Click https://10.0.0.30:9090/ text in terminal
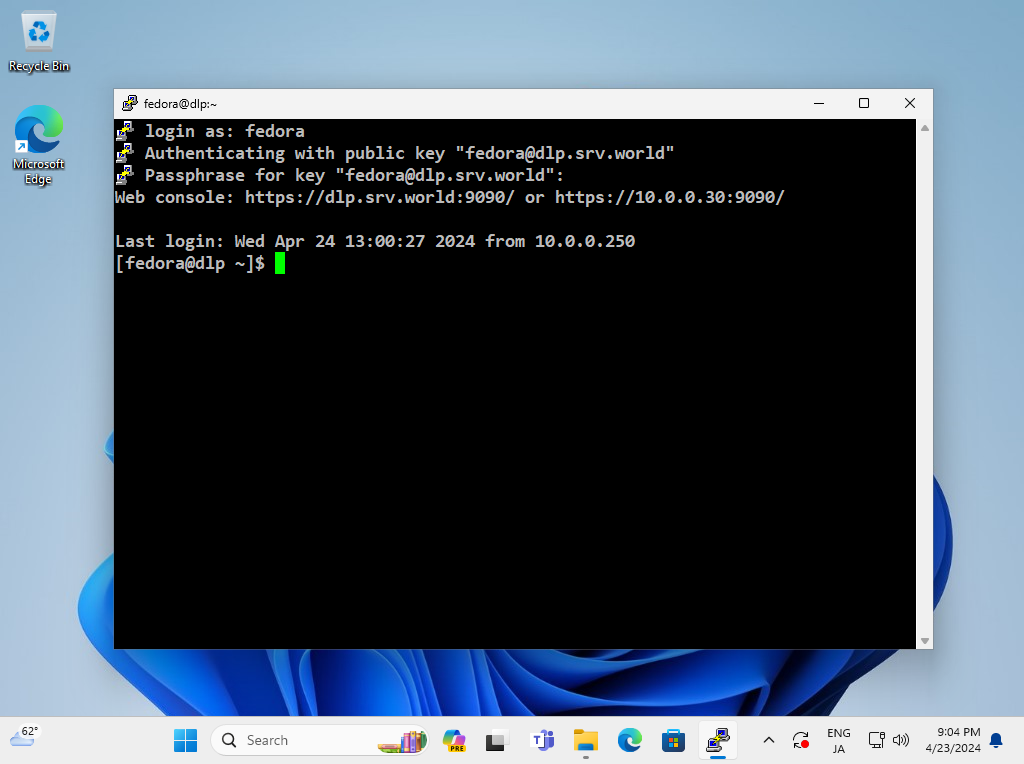This screenshot has height=764, width=1024. click(669, 197)
